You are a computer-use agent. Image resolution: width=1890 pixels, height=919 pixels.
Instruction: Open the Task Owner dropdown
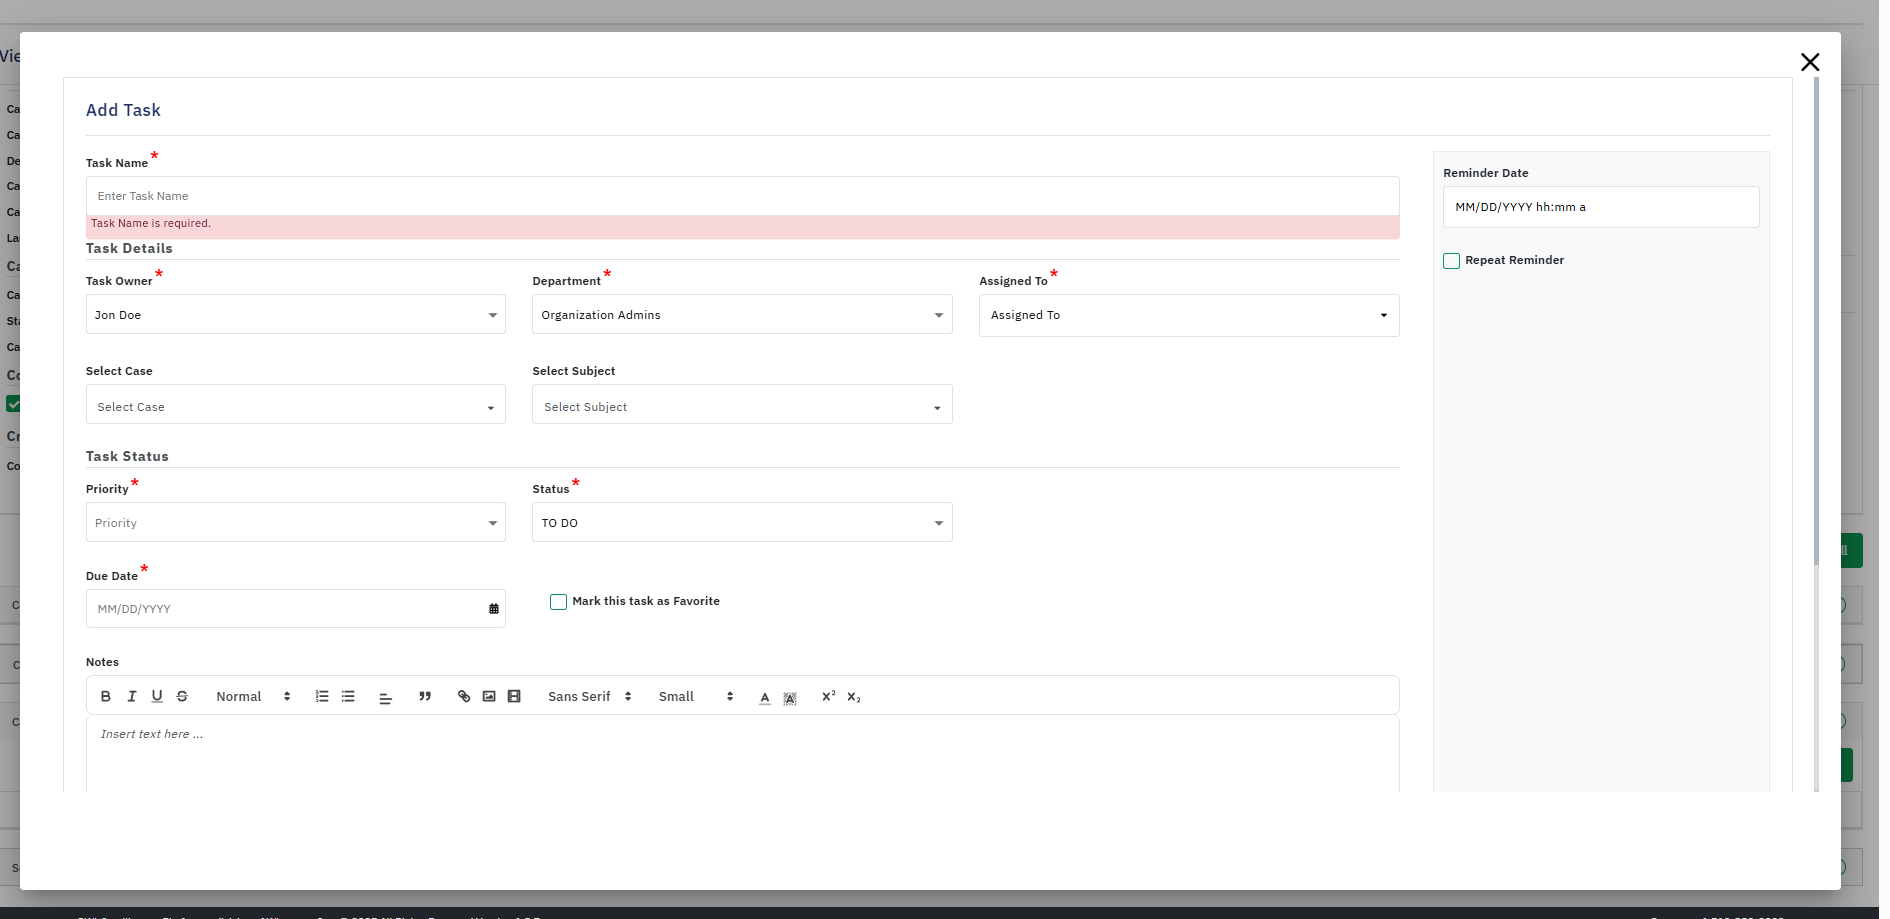(x=295, y=315)
